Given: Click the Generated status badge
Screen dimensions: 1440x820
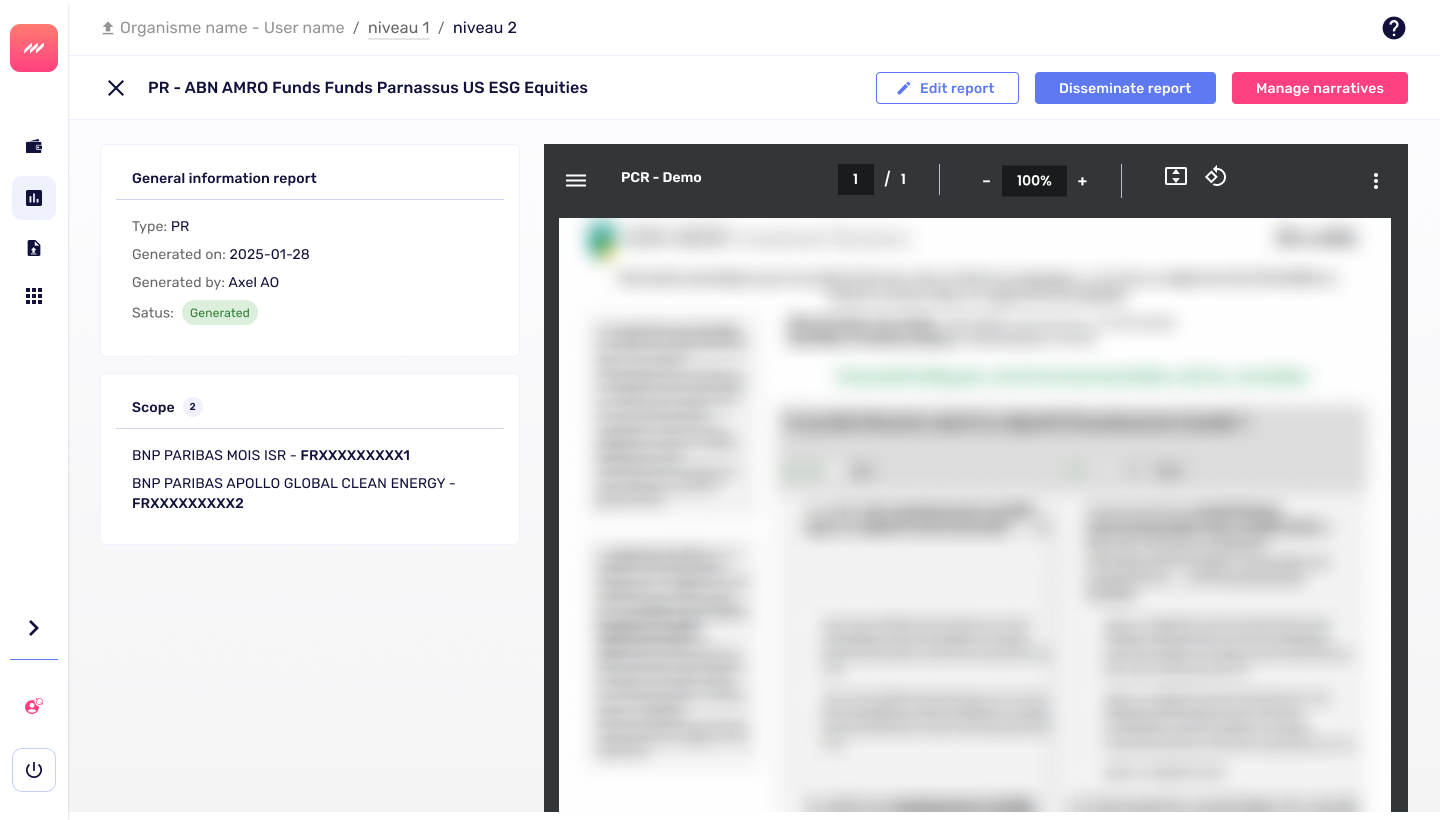Looking at the screenshot, I should point(220,313).
